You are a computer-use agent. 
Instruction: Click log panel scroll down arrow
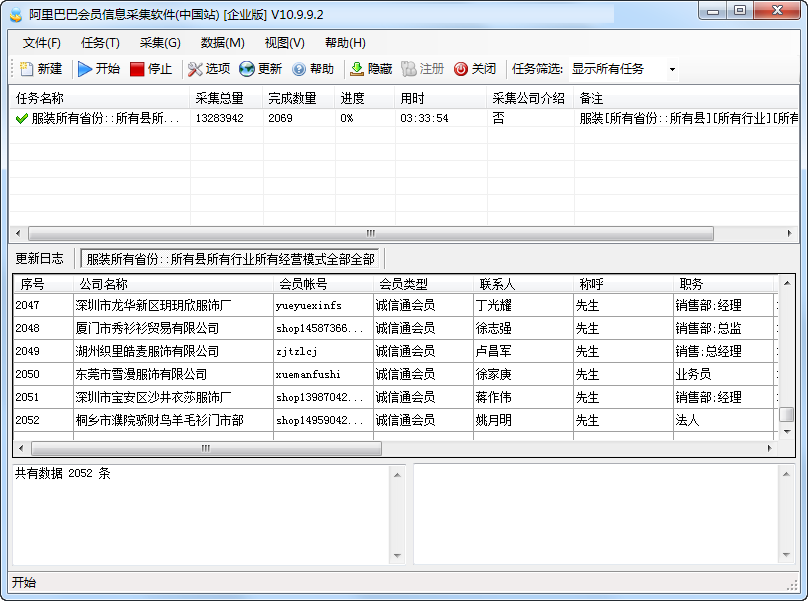[x=397, y=556]
